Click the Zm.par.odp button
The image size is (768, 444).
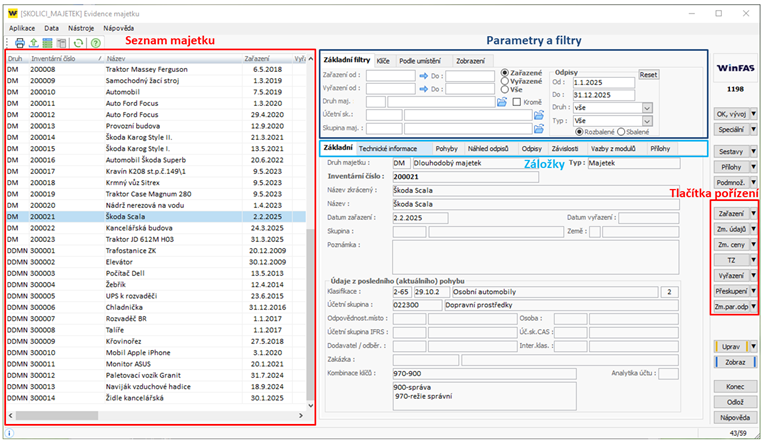pyautogui.click(x=731, y=307)
